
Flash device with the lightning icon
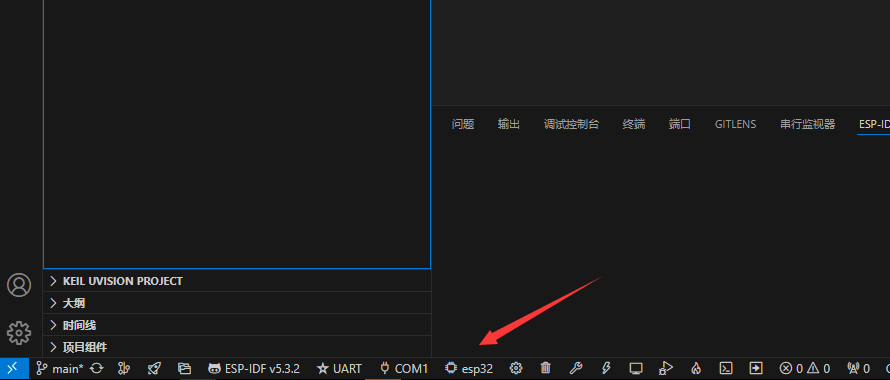point(606,369)
